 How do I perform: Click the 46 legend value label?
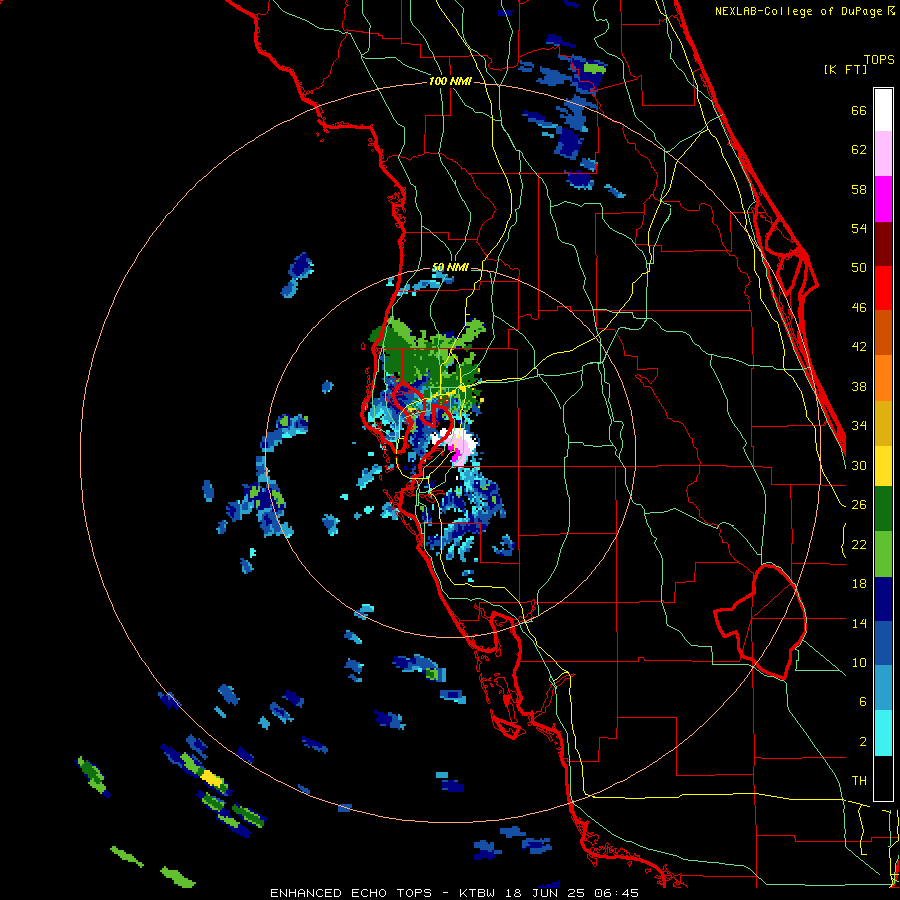point(859,308)
